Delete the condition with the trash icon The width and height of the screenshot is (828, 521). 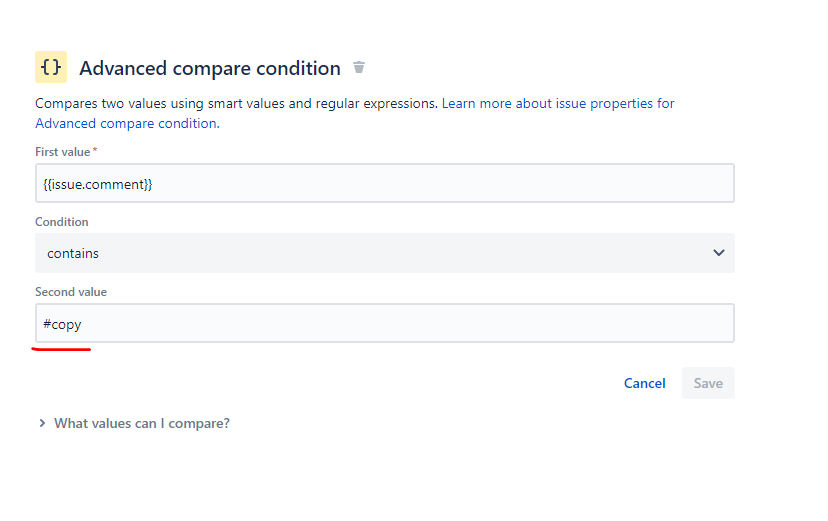pos(359,68)
